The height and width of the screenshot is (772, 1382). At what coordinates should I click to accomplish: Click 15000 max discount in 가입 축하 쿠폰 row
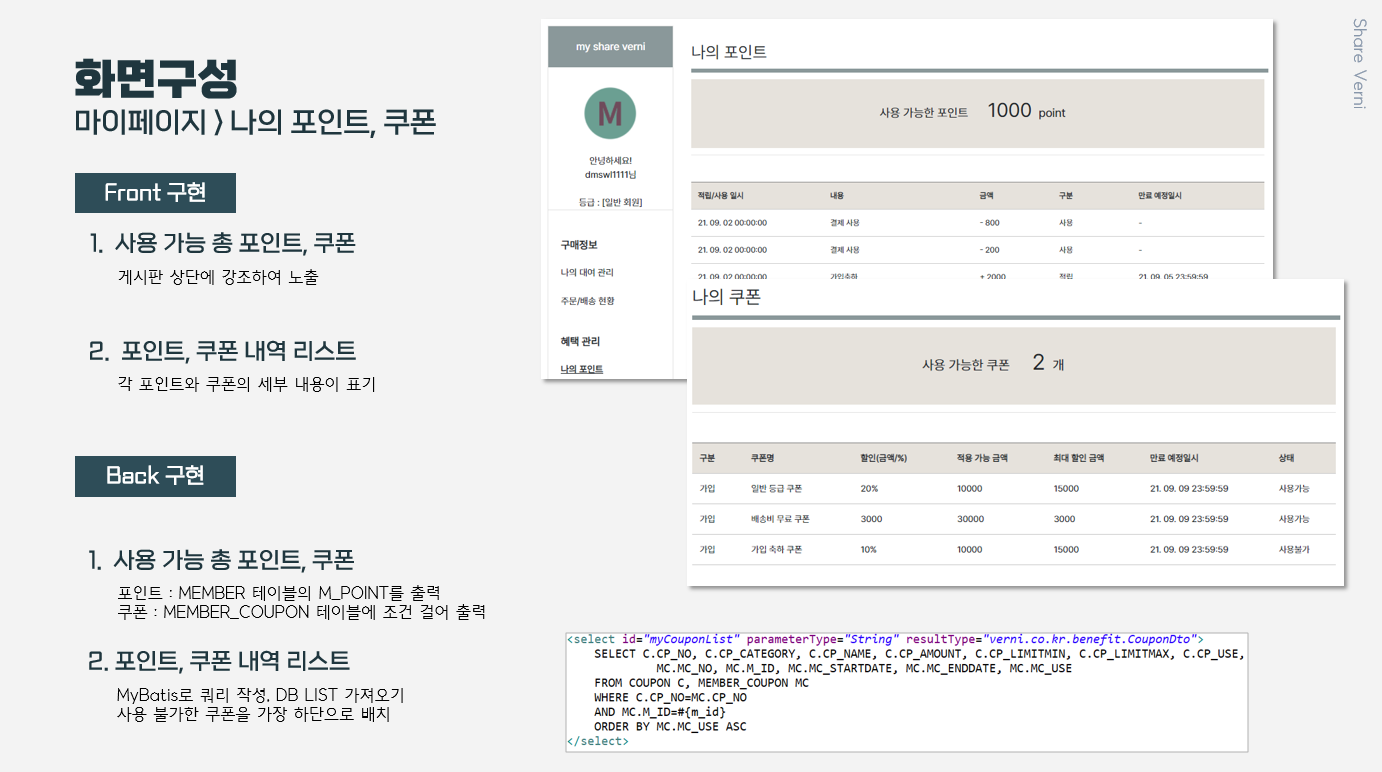click(x=1066, y=550)
